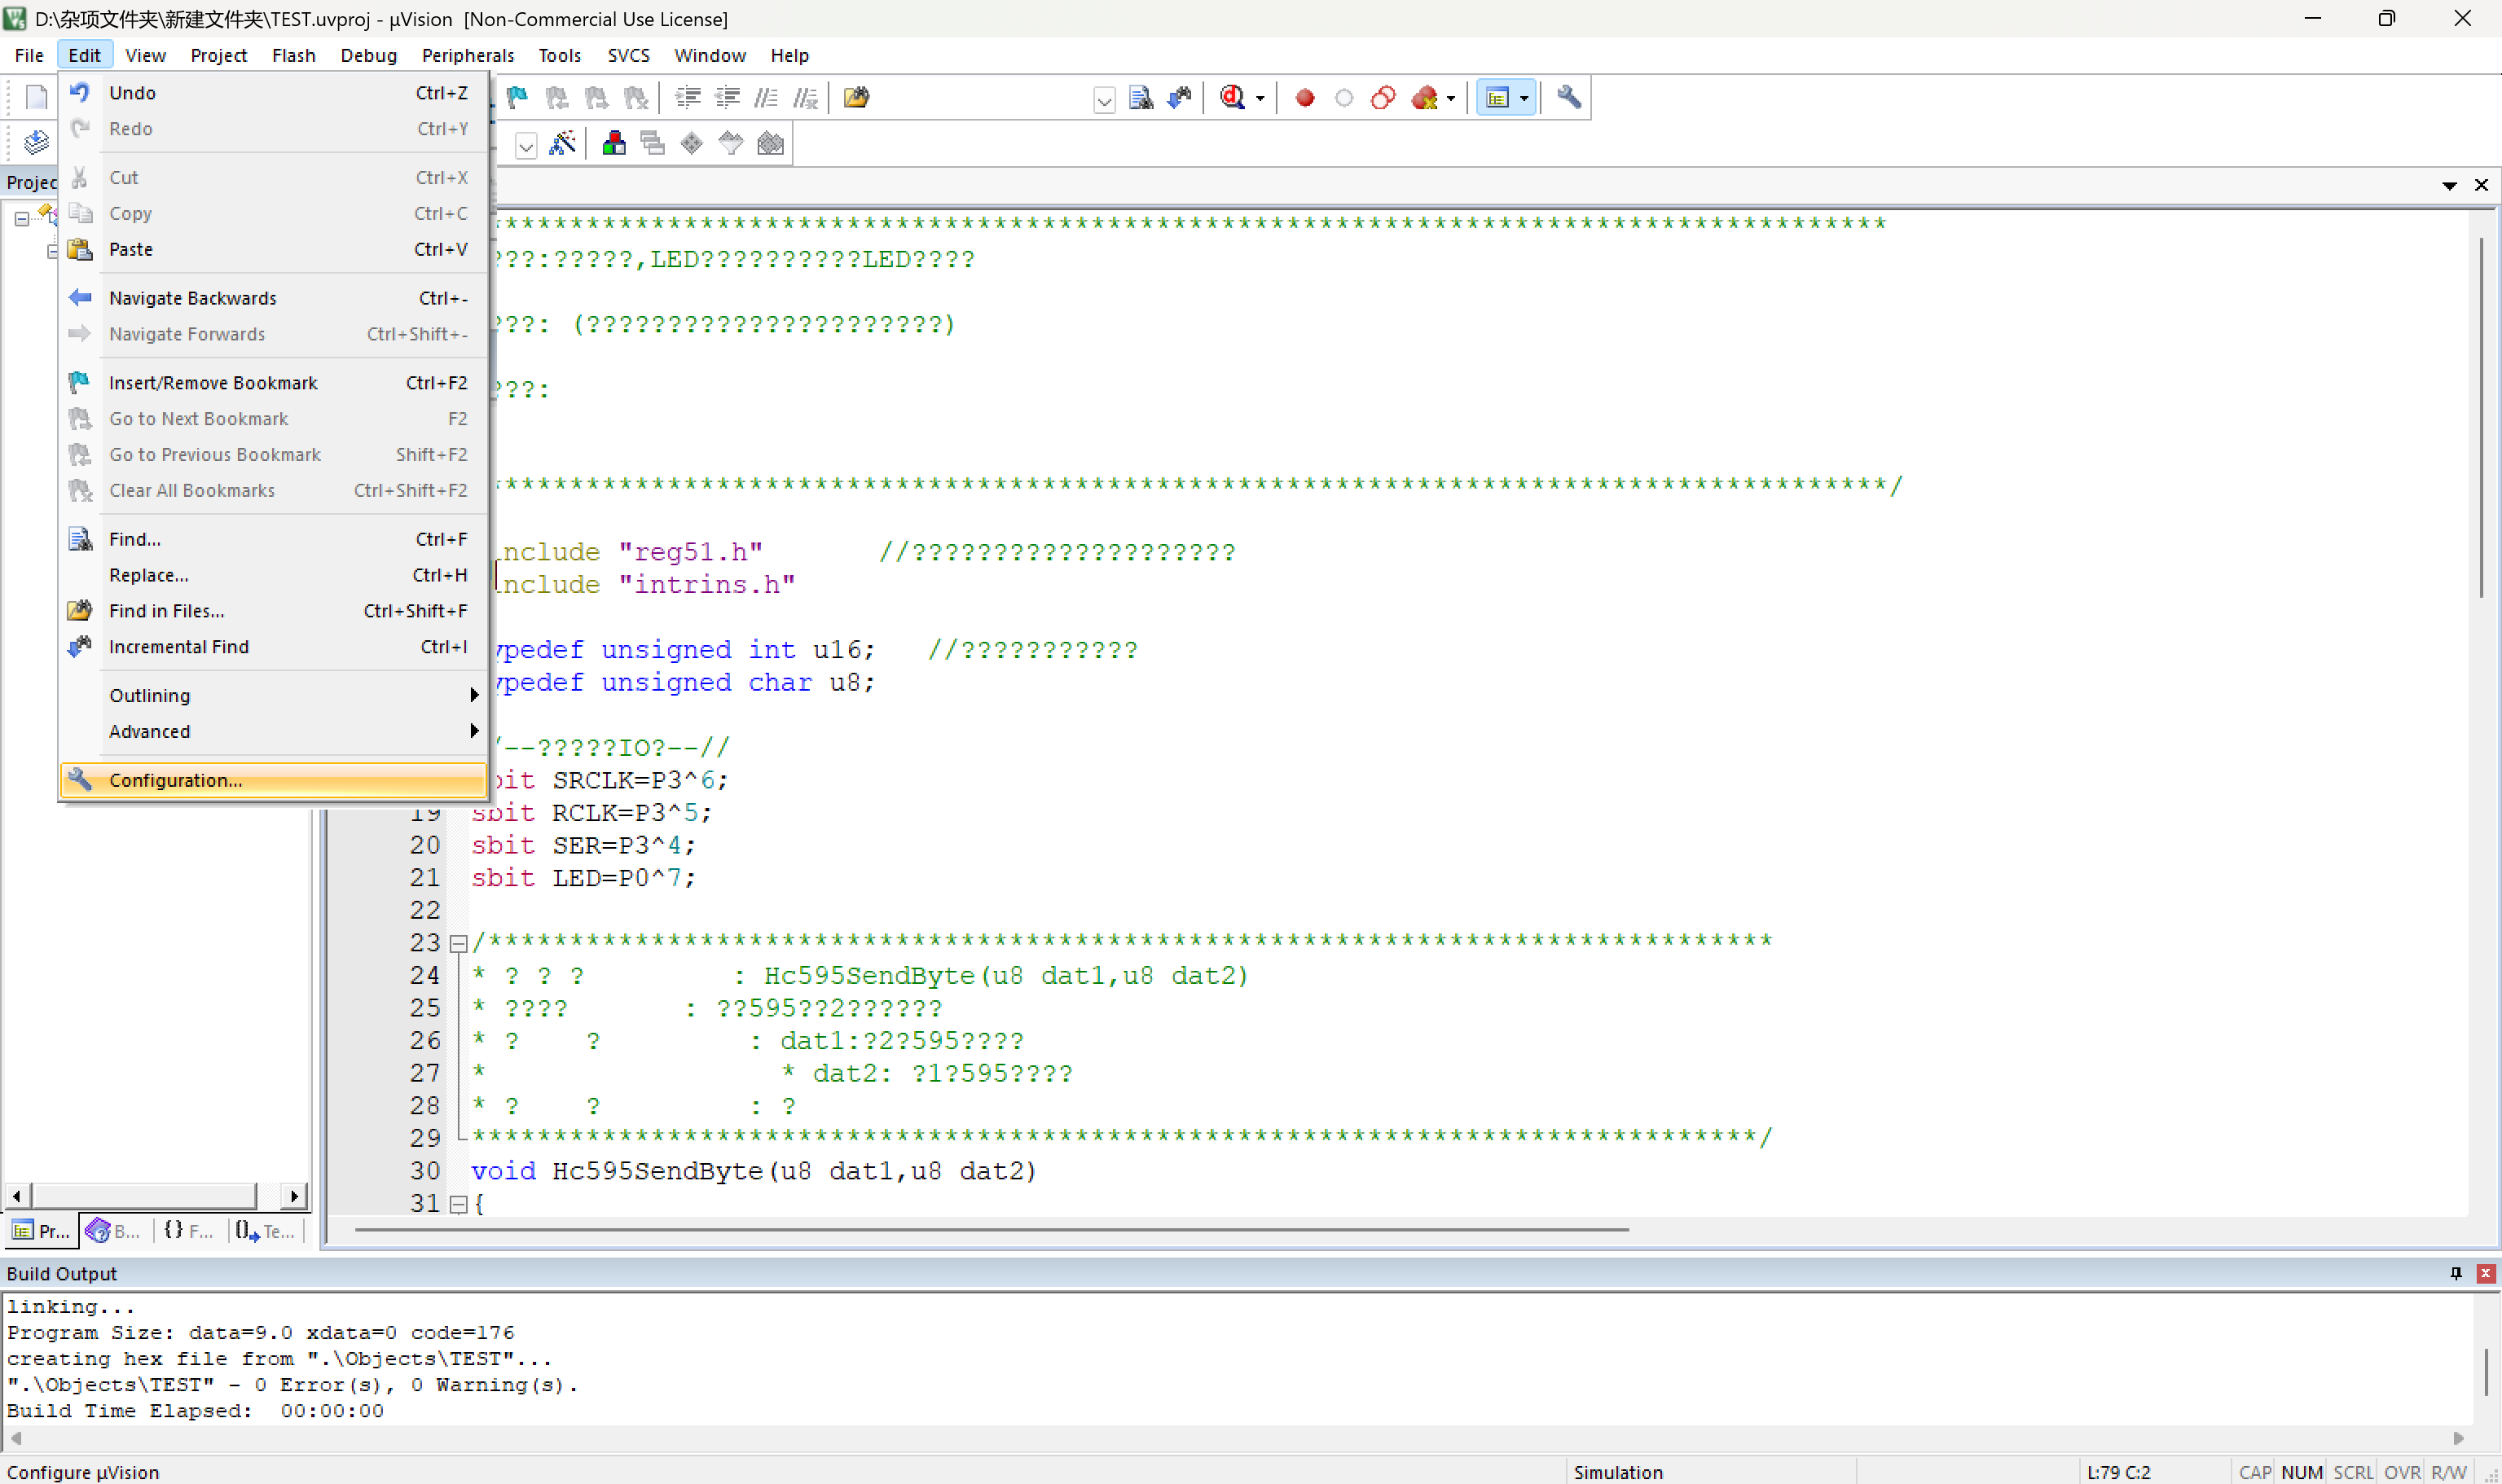
Task: Click the Start/Stop Debug Session icon
Action: tap(1232, 97)
